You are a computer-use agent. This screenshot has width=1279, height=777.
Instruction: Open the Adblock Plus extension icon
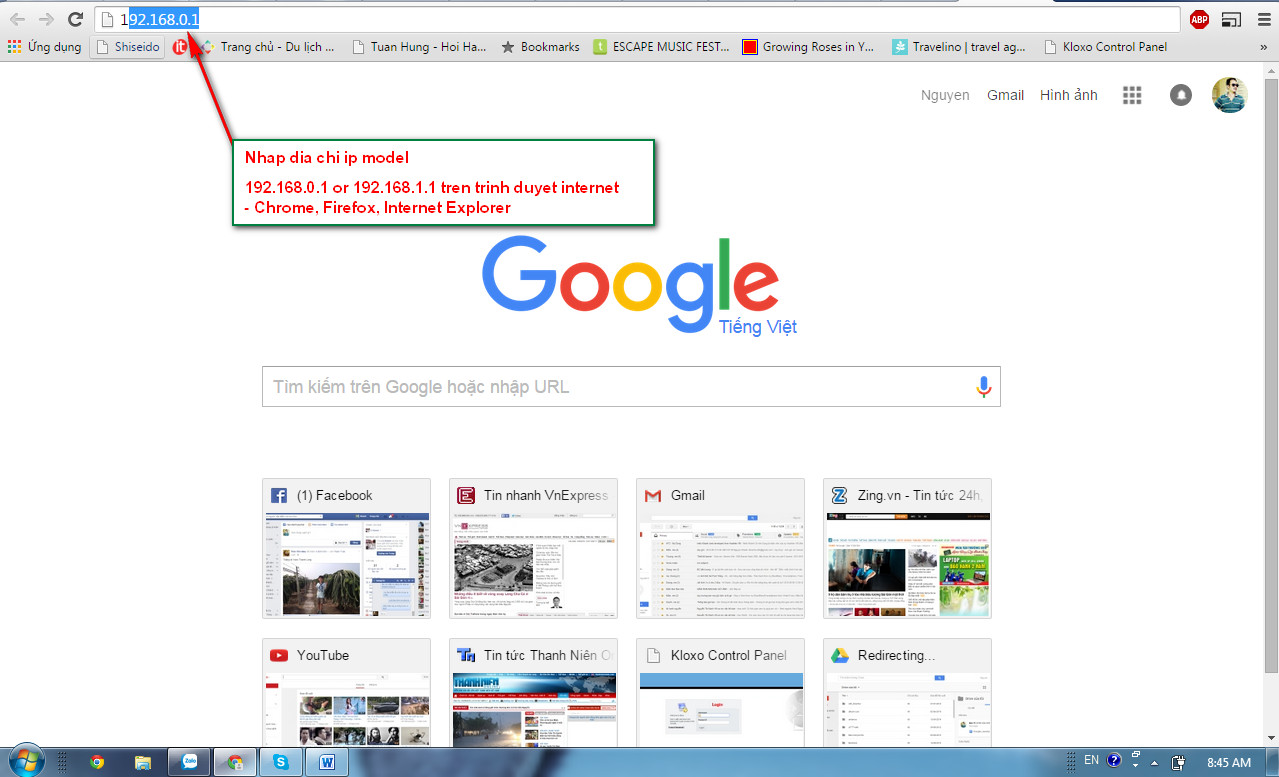click(1199, 19)
